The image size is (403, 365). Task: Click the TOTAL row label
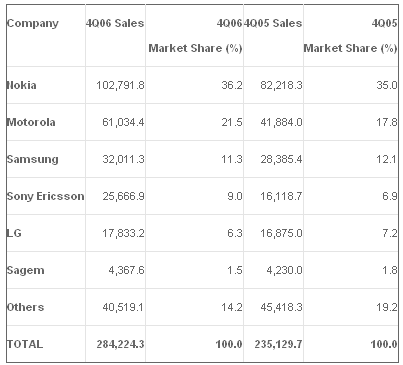coord(25,344)
